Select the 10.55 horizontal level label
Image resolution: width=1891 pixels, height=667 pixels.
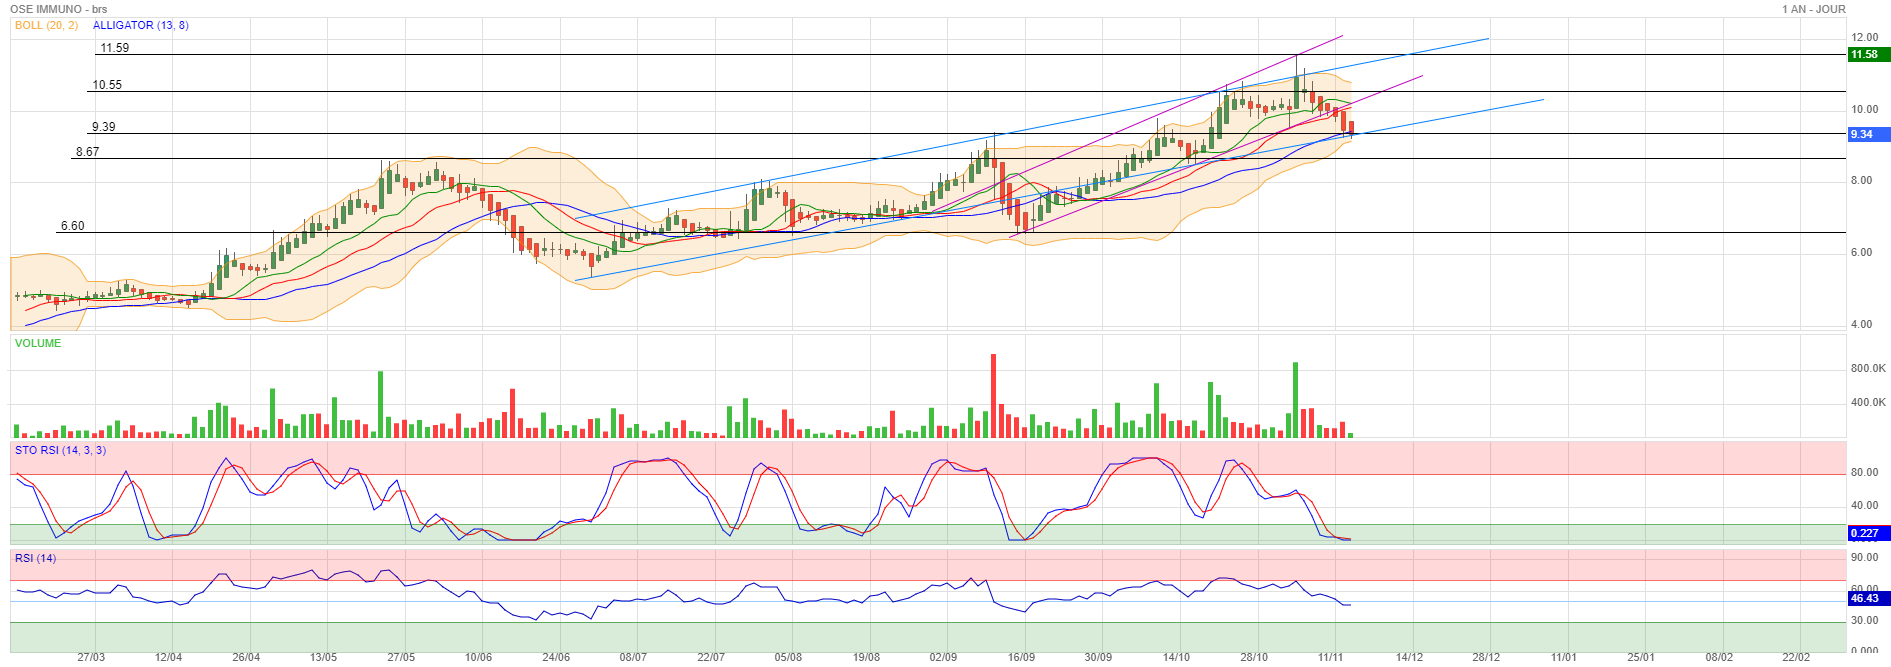point(107,85)
